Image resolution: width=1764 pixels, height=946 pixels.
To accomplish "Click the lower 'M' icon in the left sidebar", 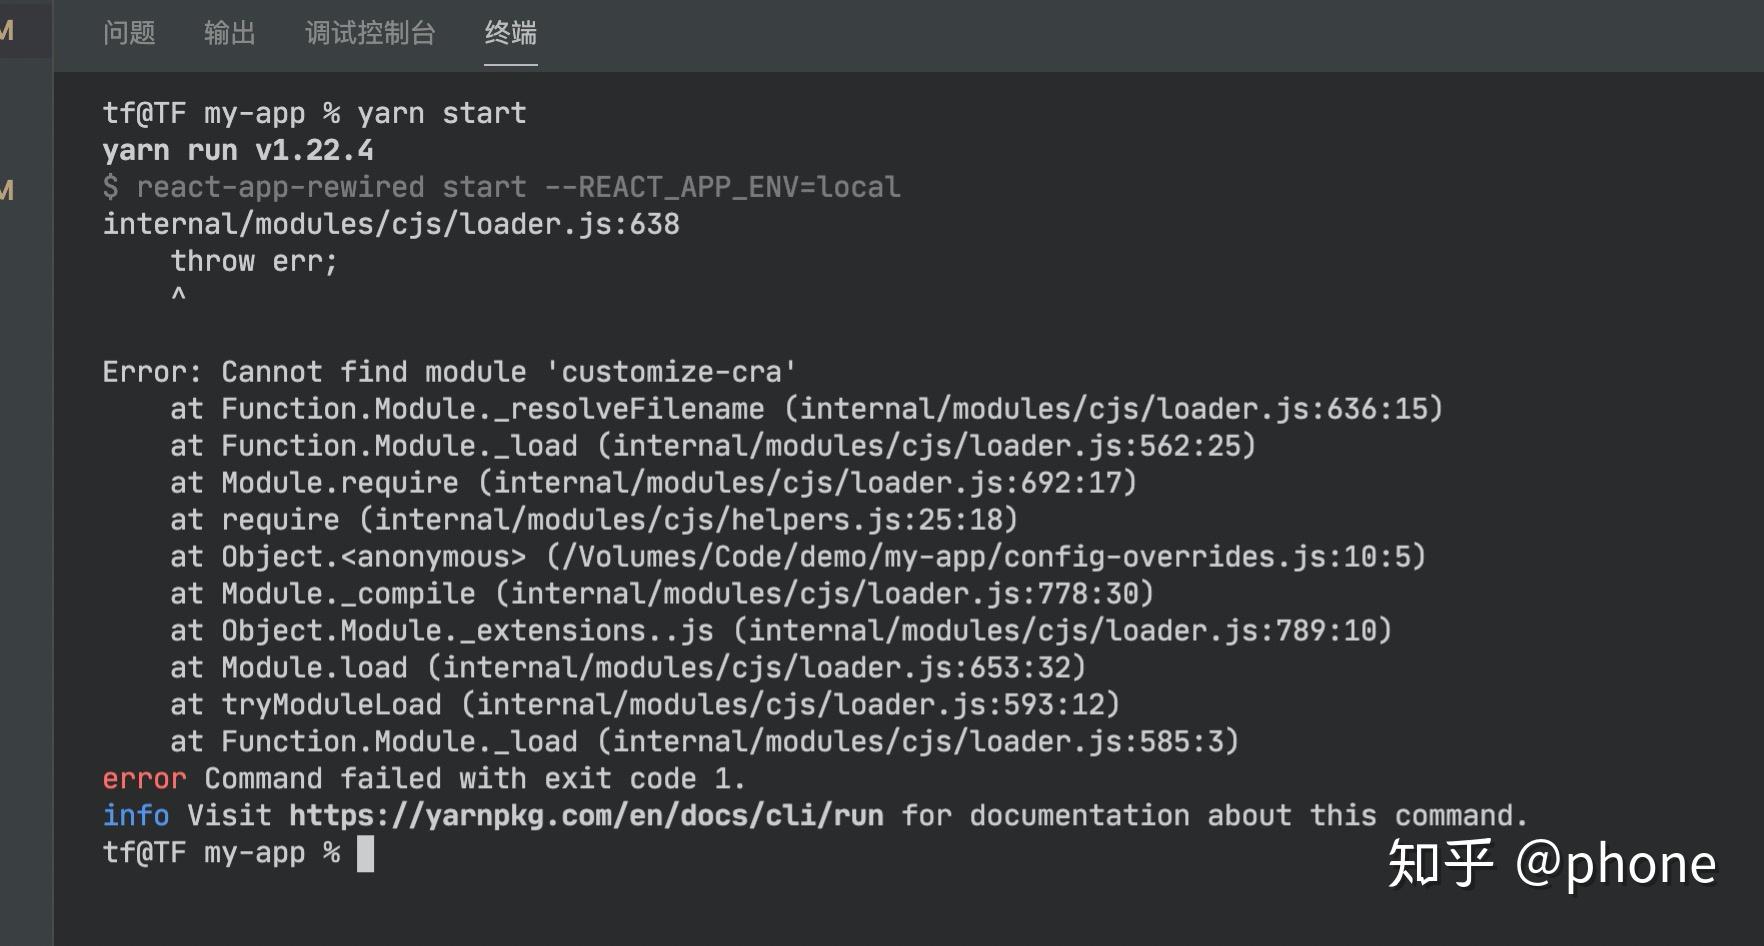I will tap(8, 186).
